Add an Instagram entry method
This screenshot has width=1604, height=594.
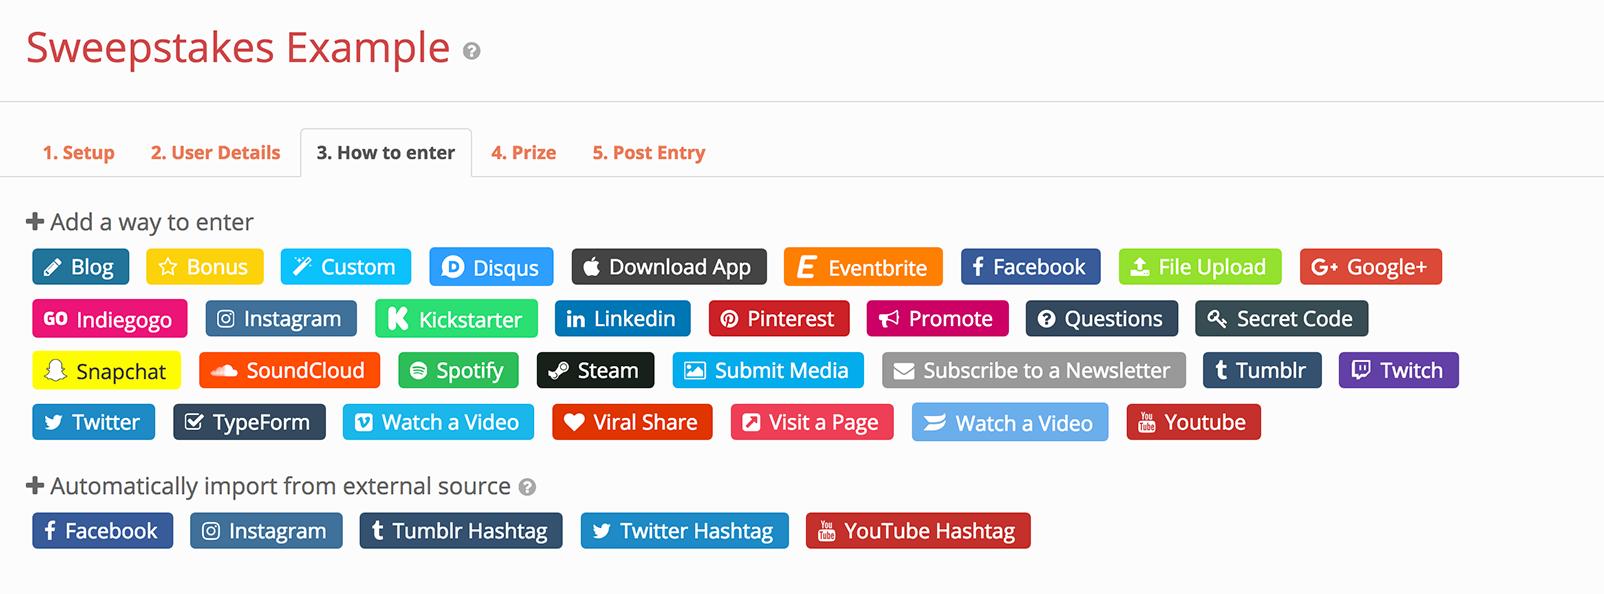point(281,318)
